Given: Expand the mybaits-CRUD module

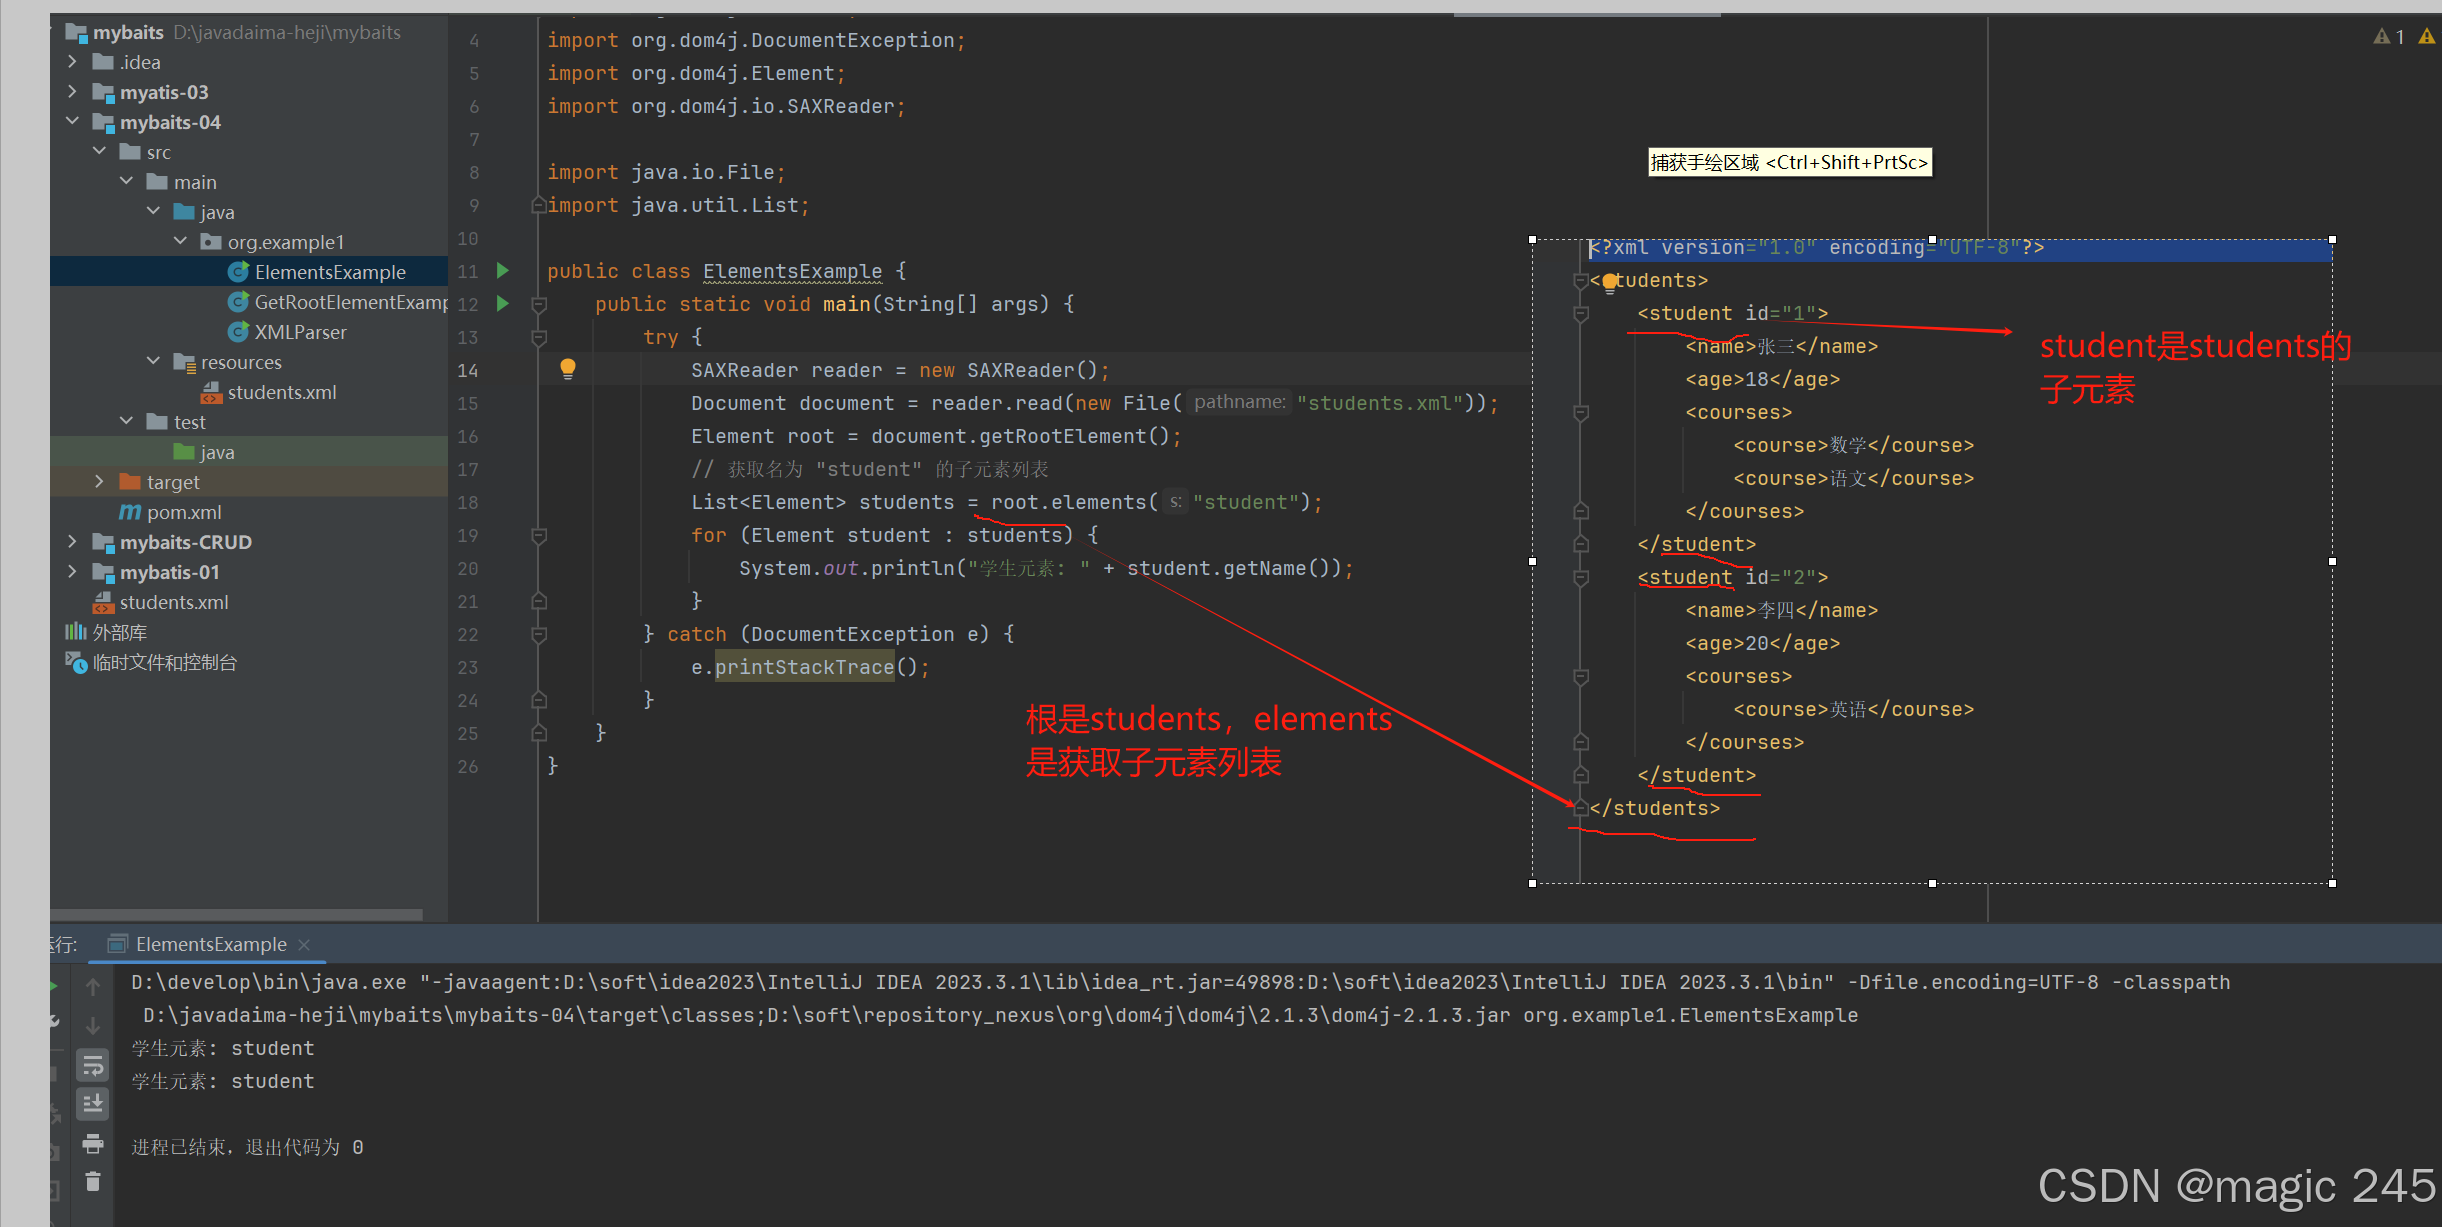Looking at the screenshot, I should pos(72,542).
